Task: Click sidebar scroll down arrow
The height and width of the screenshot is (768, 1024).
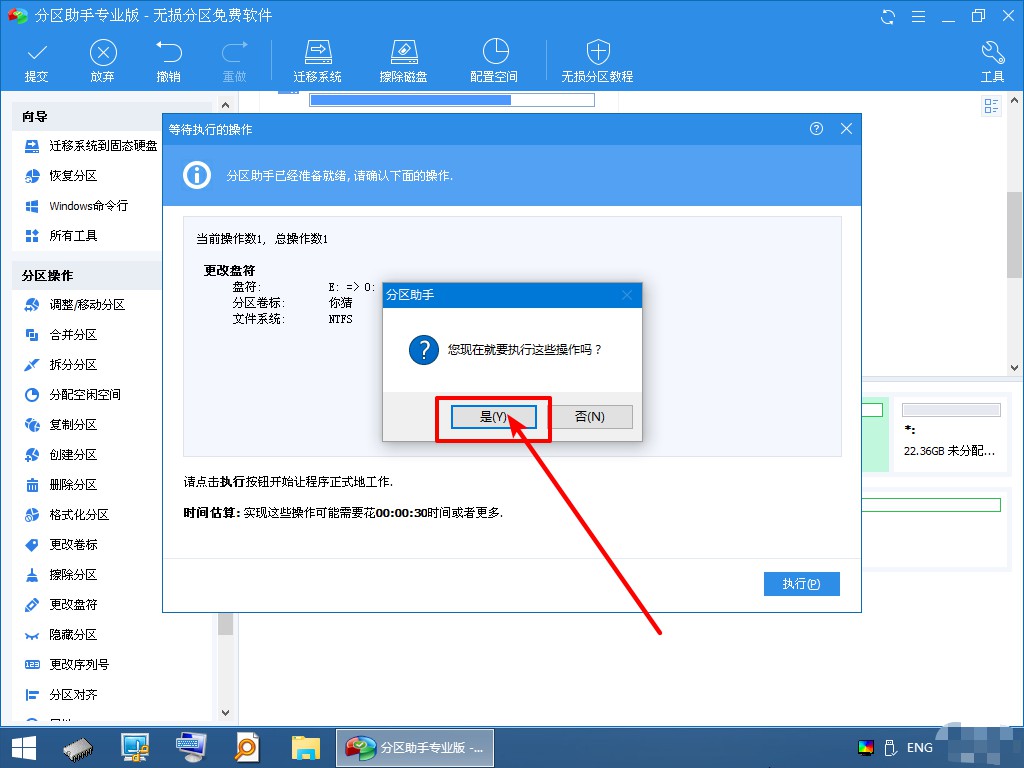Action: click(225, 712)
